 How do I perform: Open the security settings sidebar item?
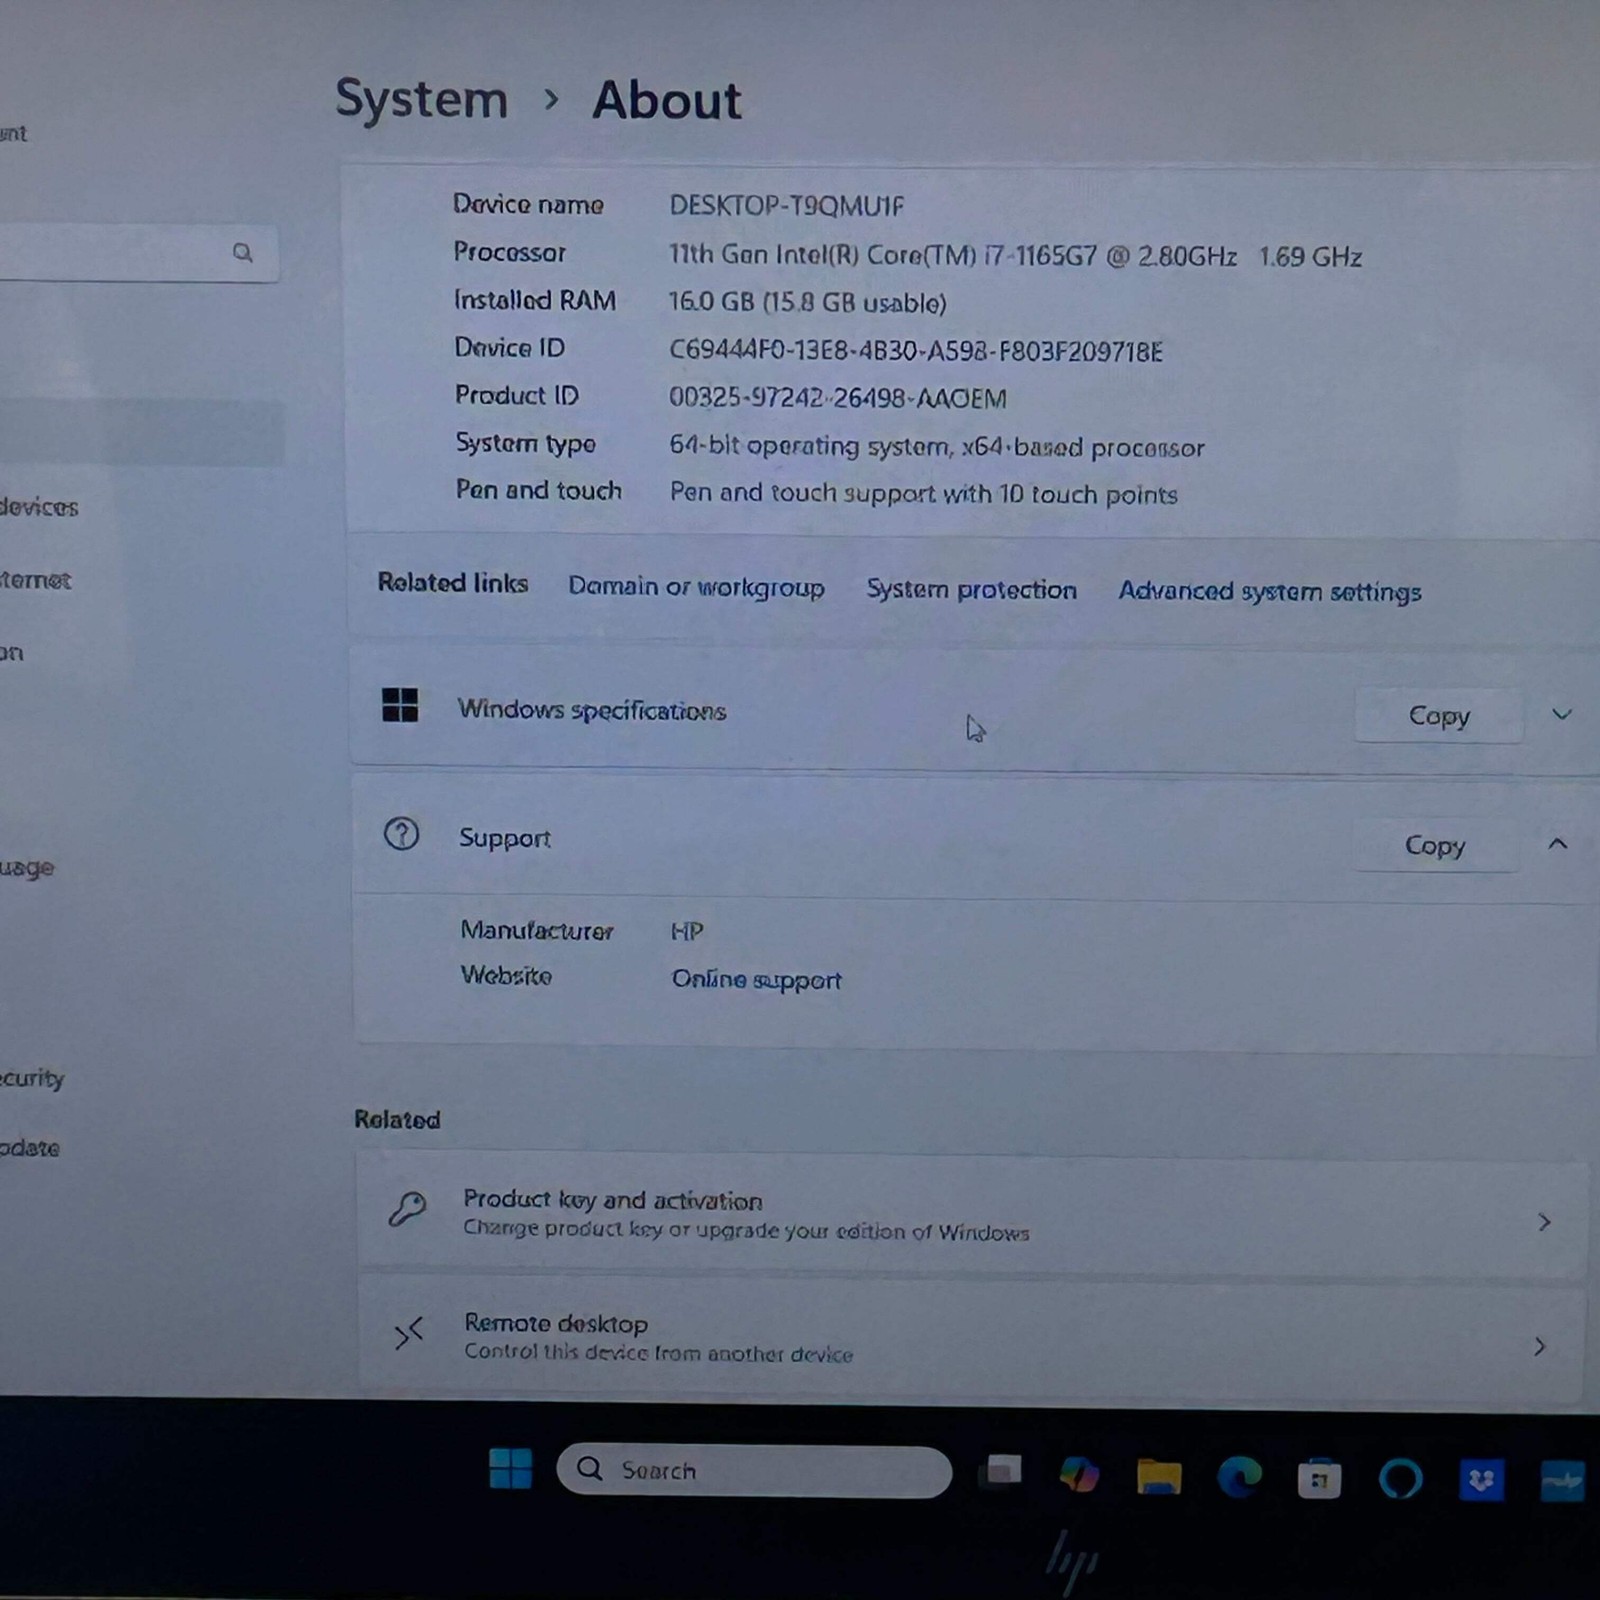click(32, 1078)
